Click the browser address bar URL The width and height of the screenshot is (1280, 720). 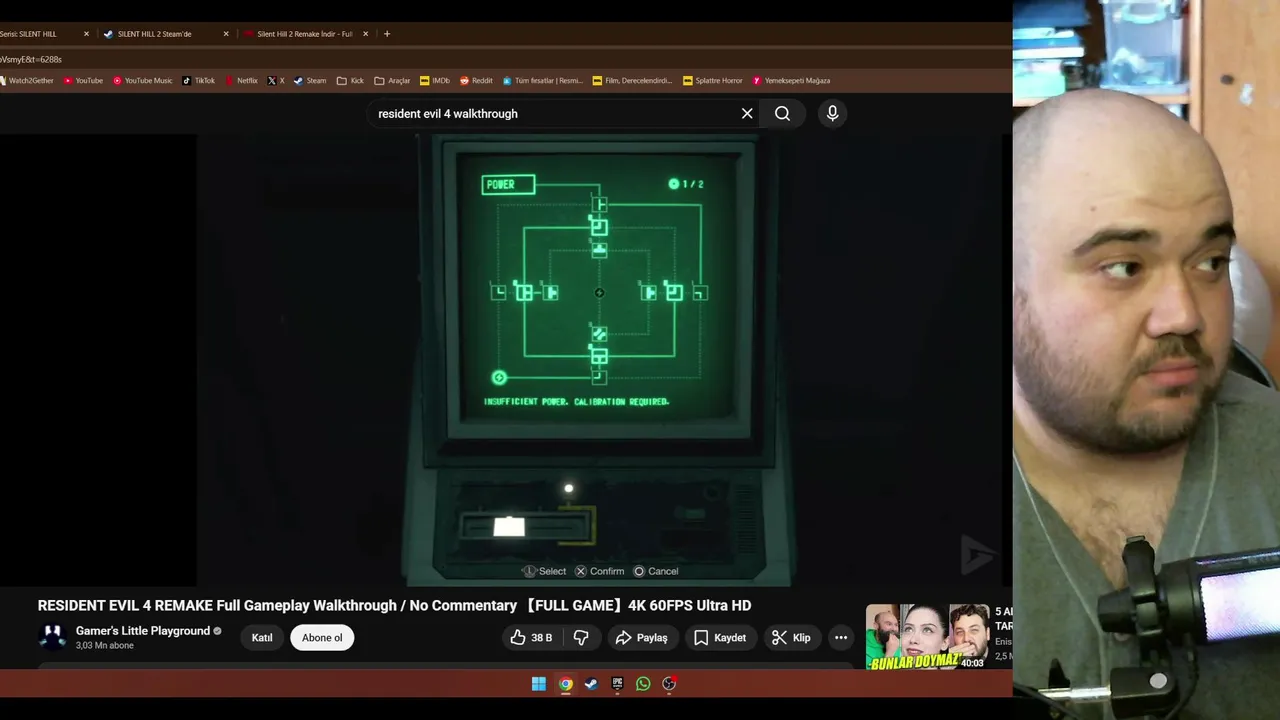coord(31,59)
